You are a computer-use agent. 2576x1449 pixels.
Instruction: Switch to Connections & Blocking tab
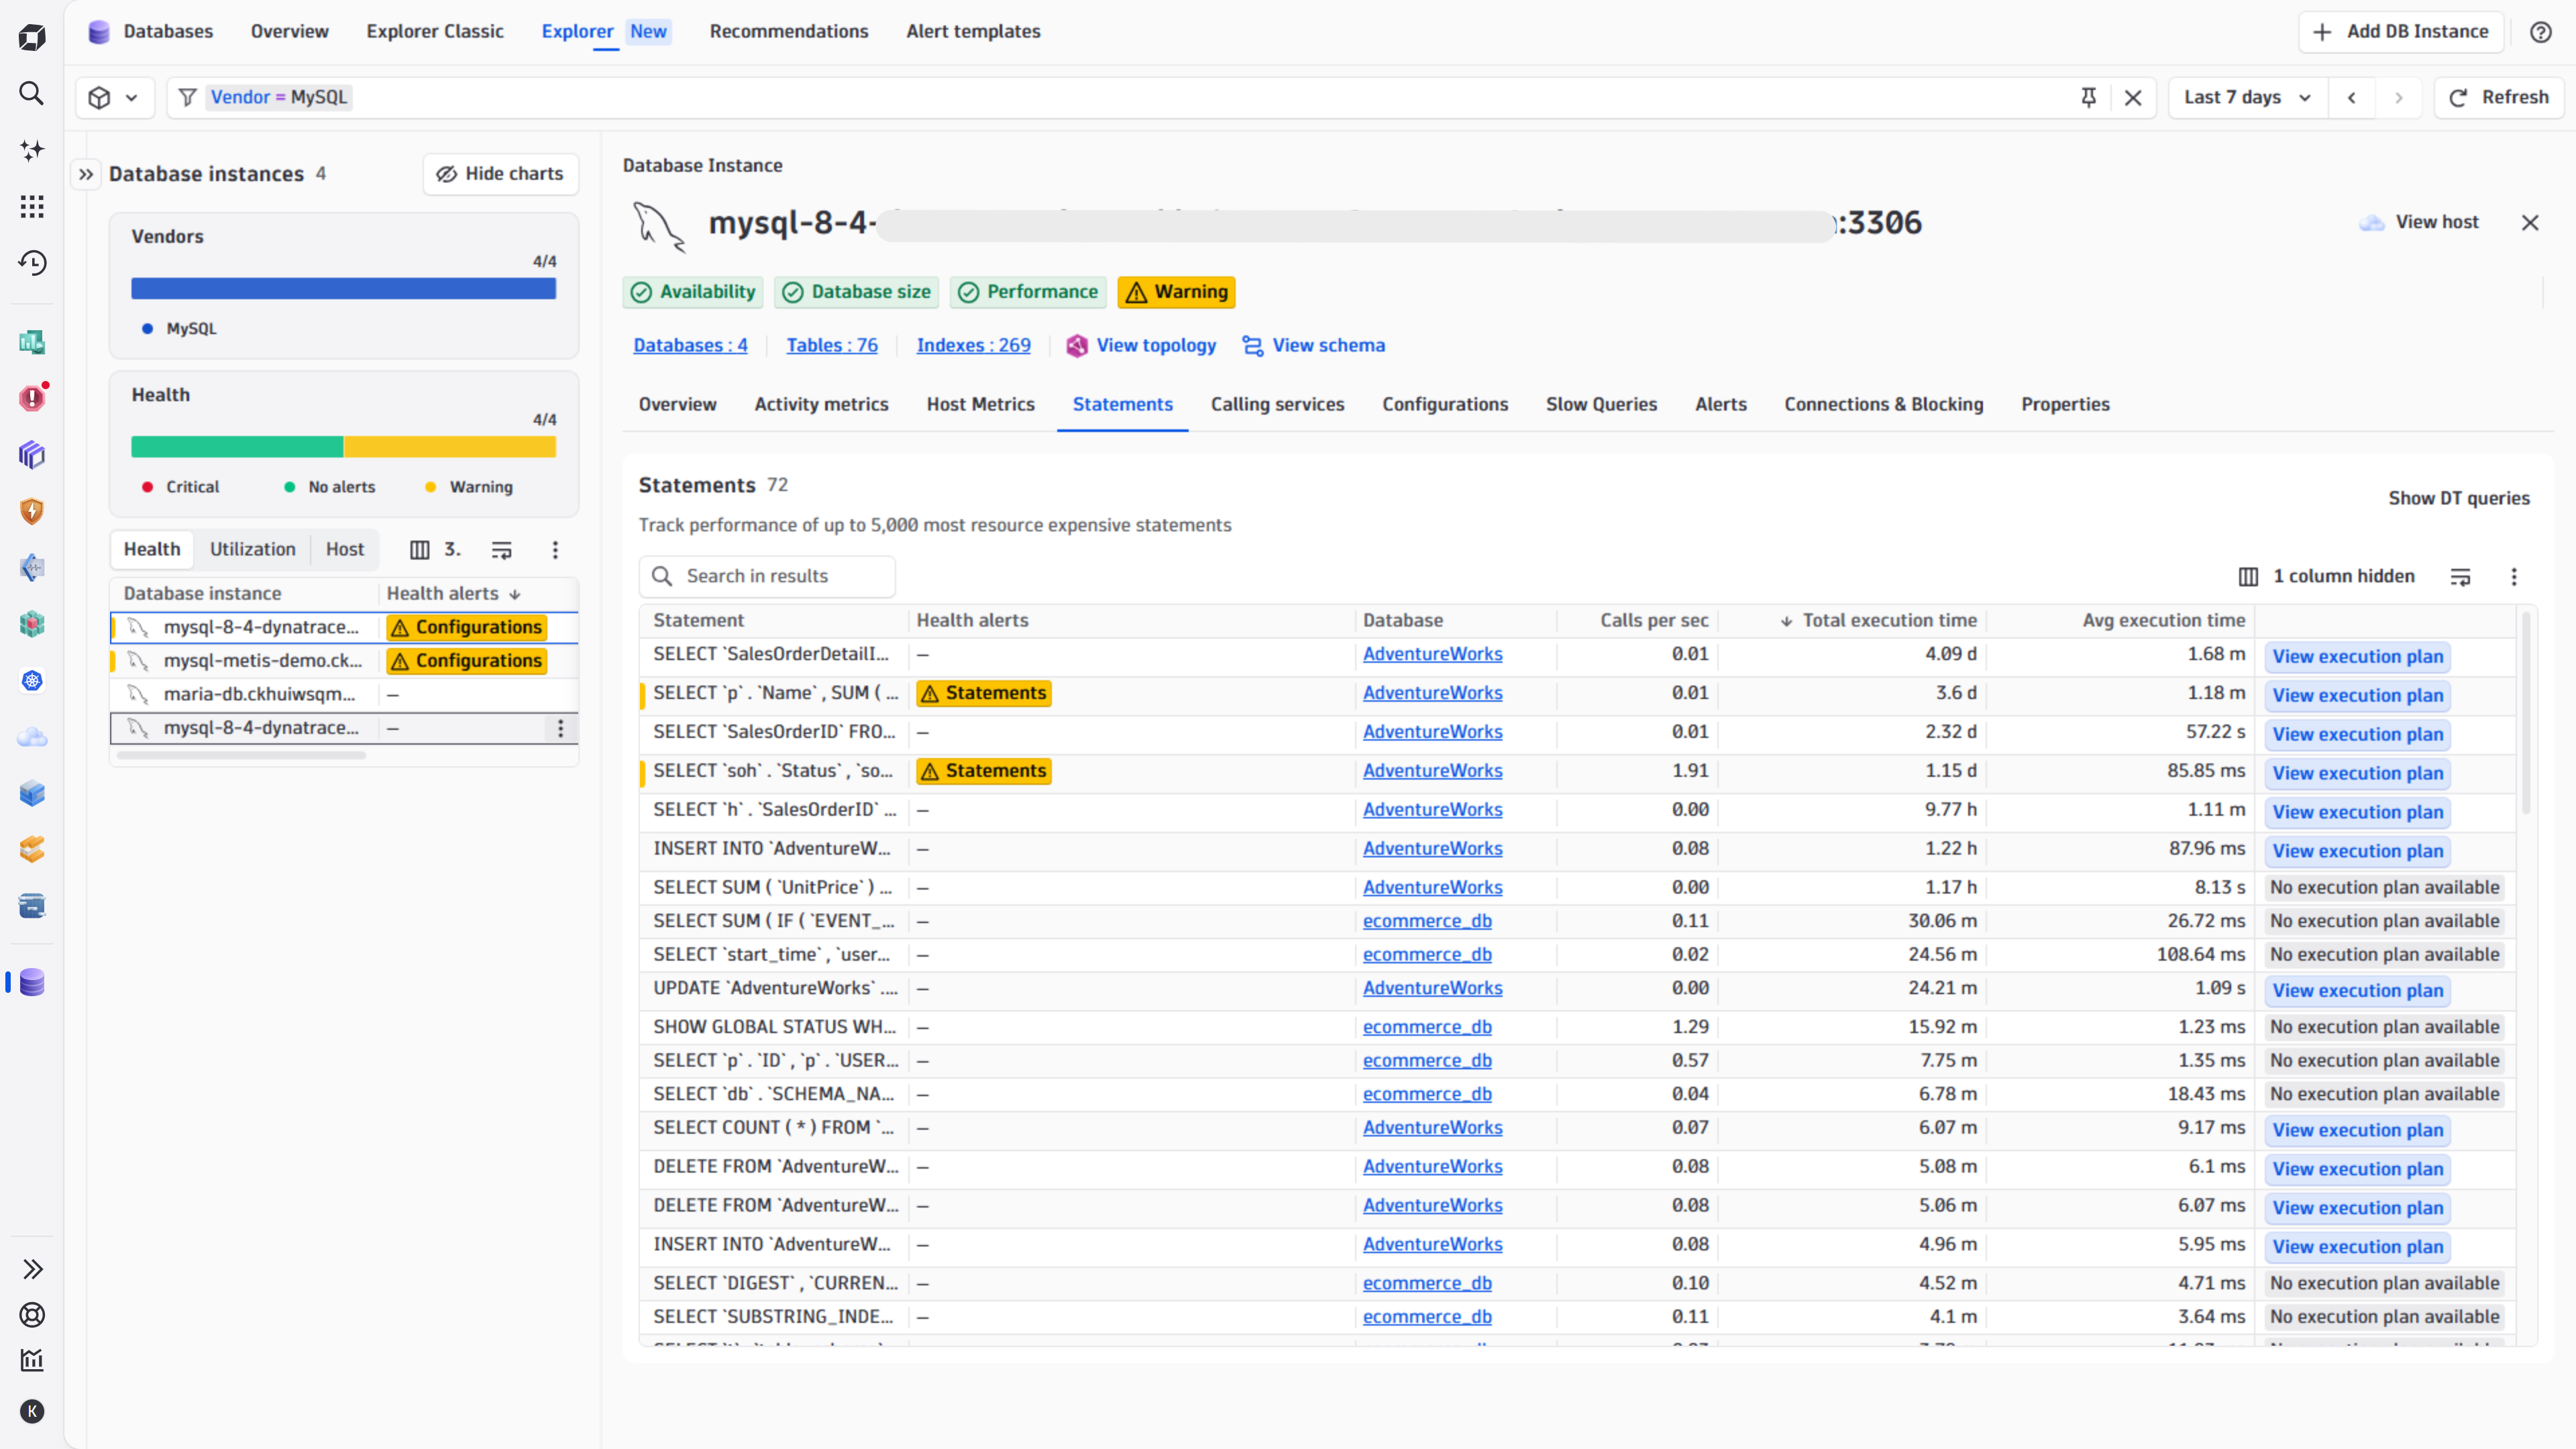point(1883,404)
